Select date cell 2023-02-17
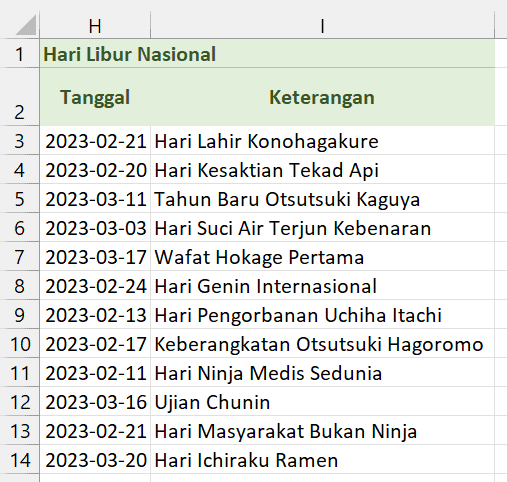The image size is (507, 482). 95,343
